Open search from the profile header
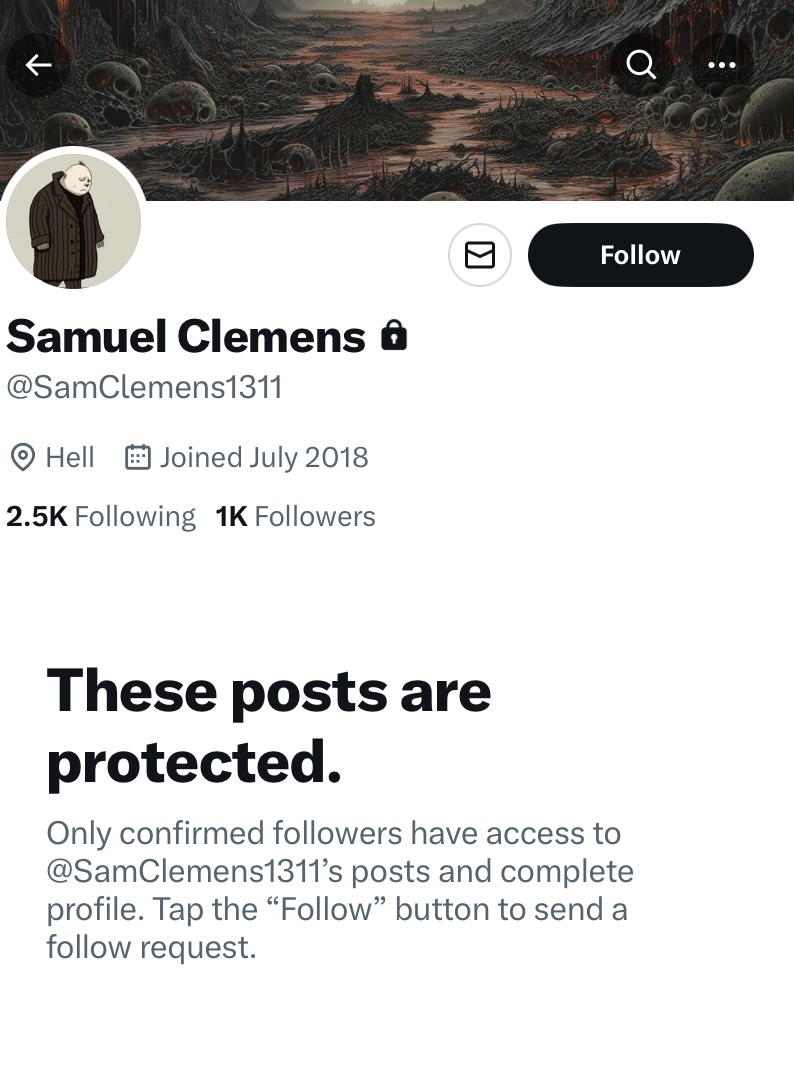 point(640,66)
